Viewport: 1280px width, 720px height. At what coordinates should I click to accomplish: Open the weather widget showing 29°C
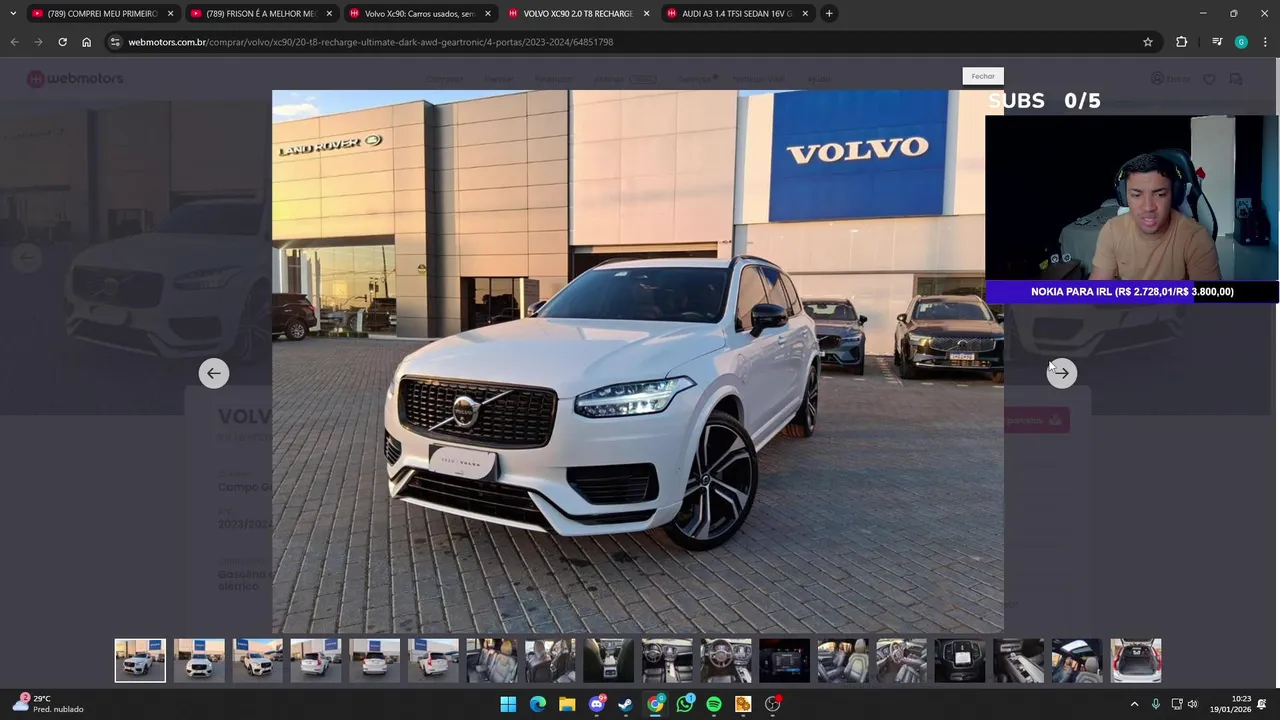pos(48,704)
